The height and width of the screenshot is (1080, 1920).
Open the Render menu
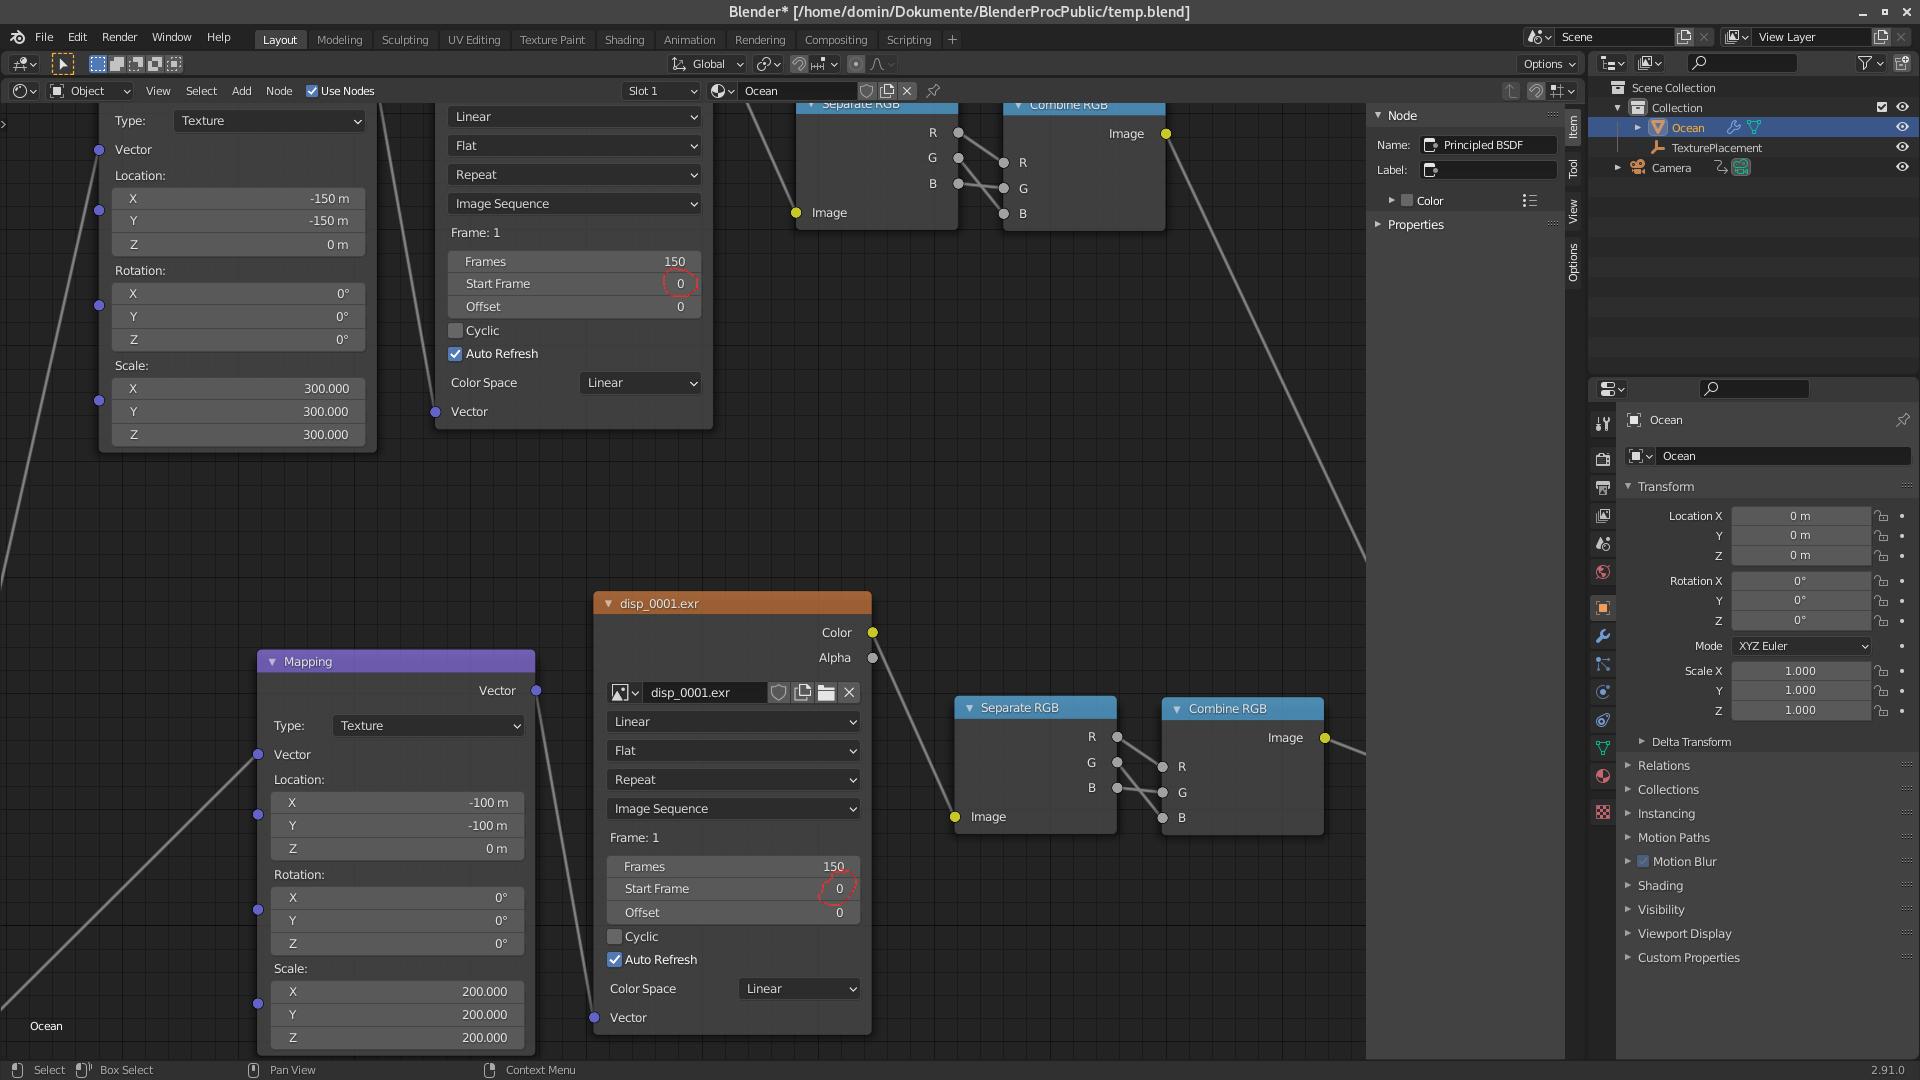coord(119,37)
